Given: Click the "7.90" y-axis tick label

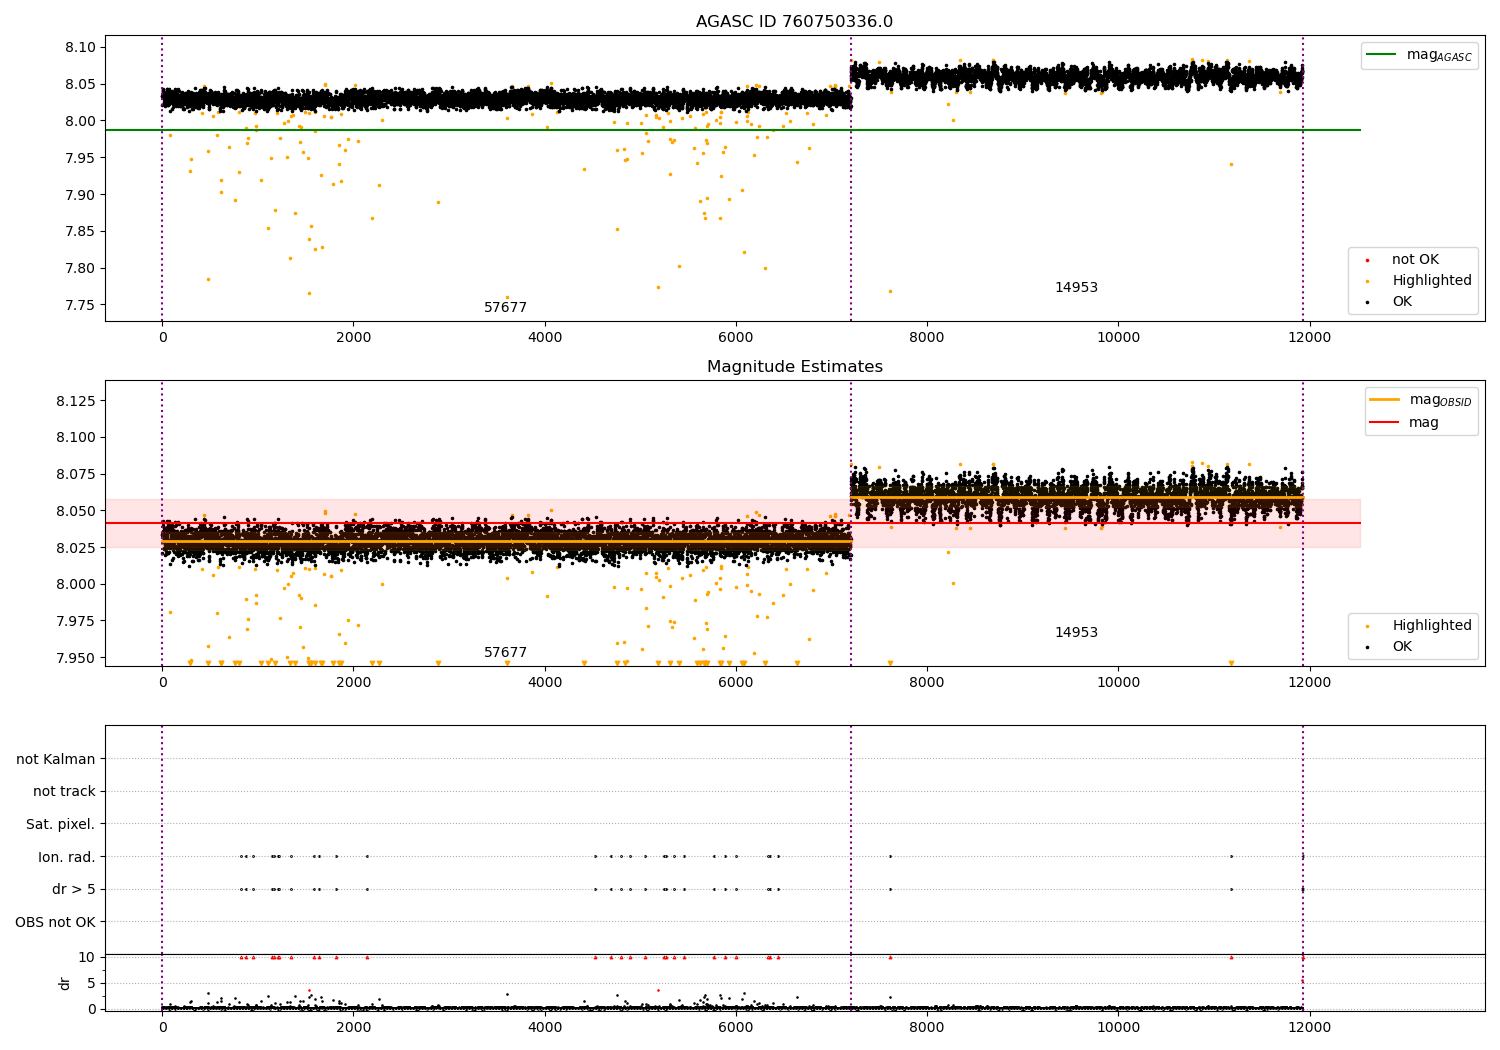Looking at the screenshot, I should (81, 195).
